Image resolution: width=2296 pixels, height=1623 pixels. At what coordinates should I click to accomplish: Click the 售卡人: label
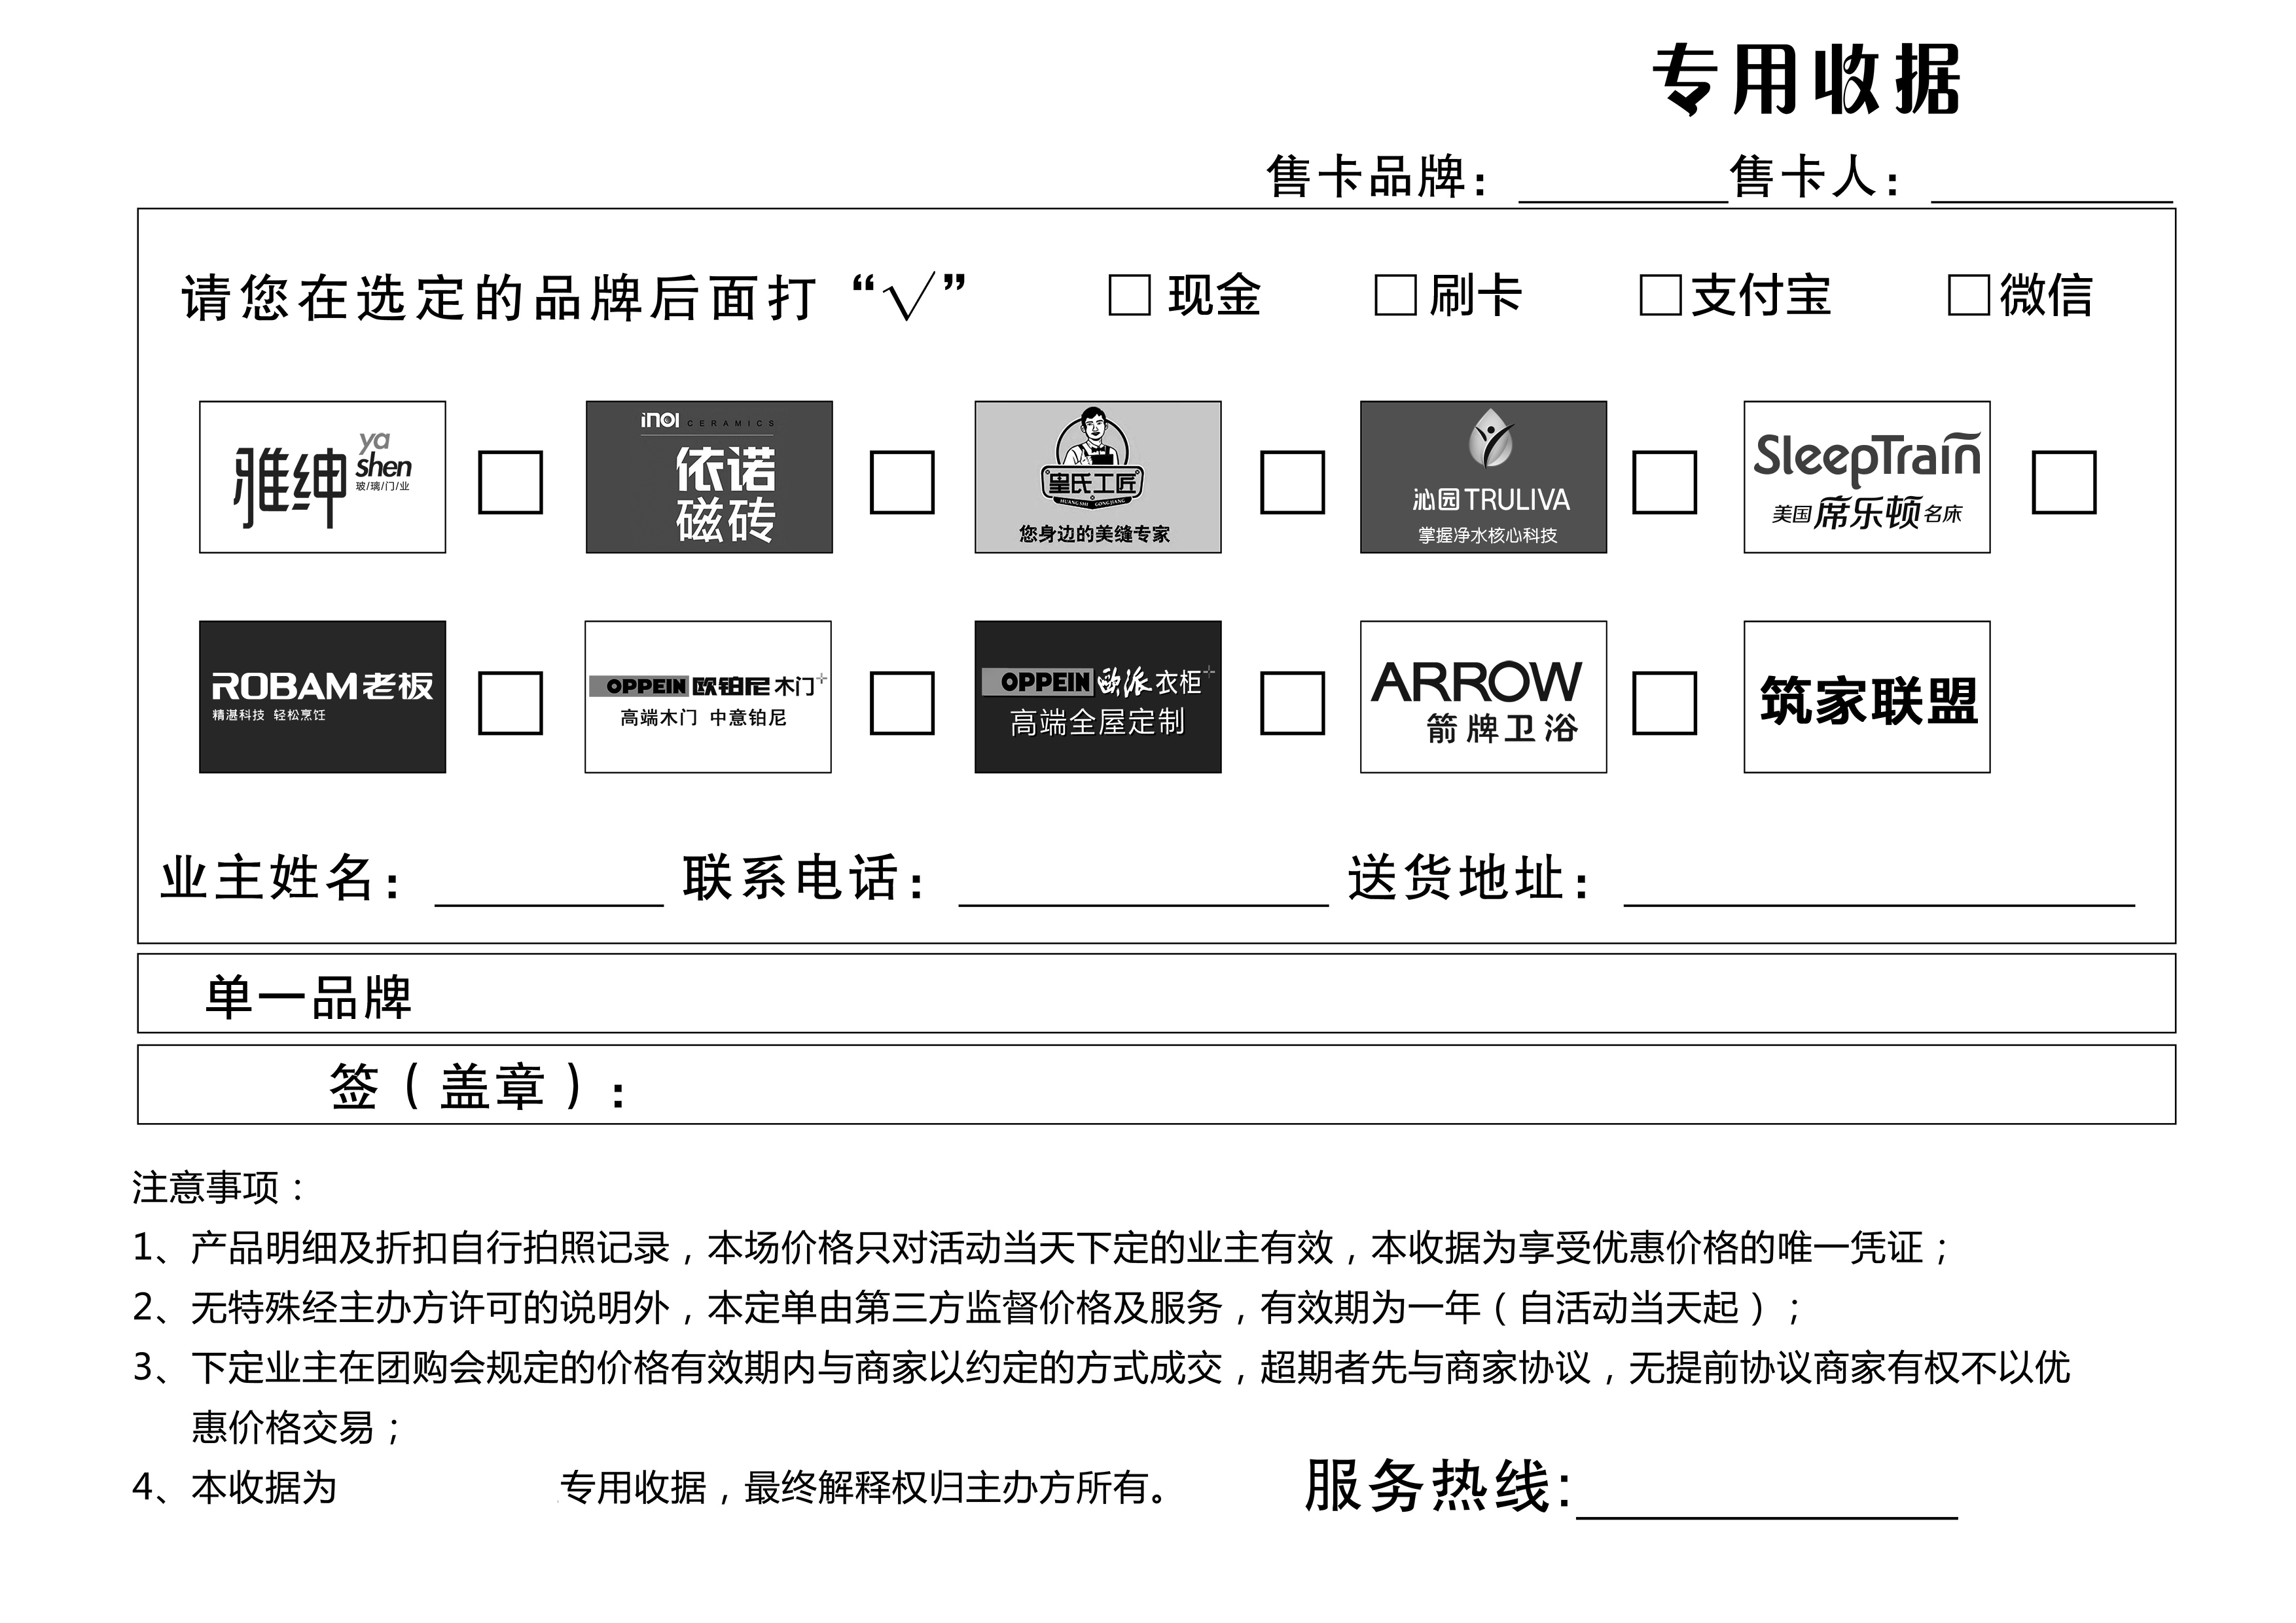coord(1815,177)
